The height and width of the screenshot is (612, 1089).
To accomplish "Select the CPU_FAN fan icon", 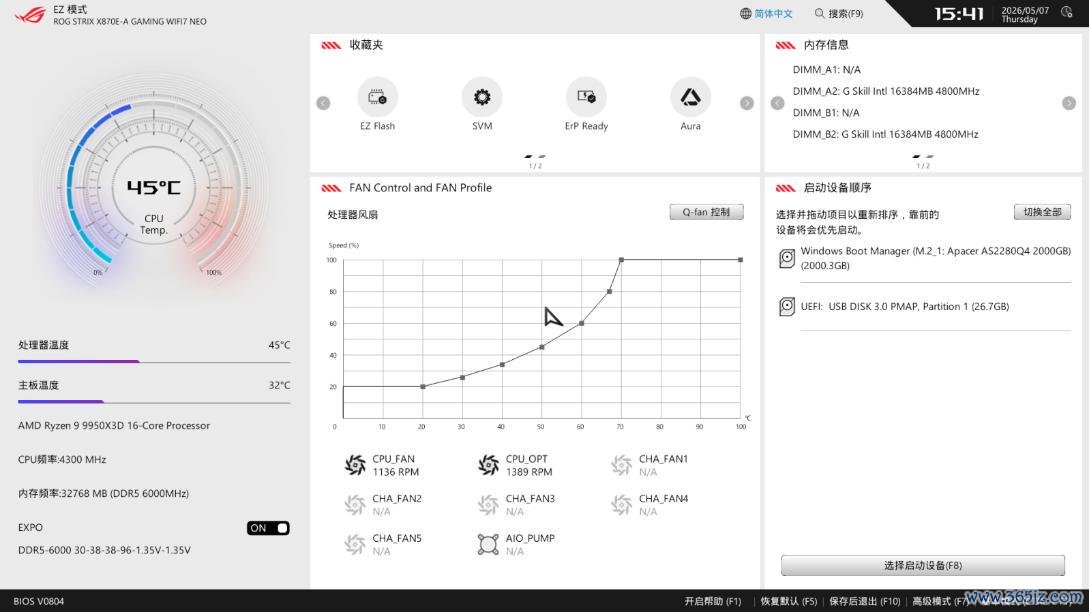I will click(355, 465).
